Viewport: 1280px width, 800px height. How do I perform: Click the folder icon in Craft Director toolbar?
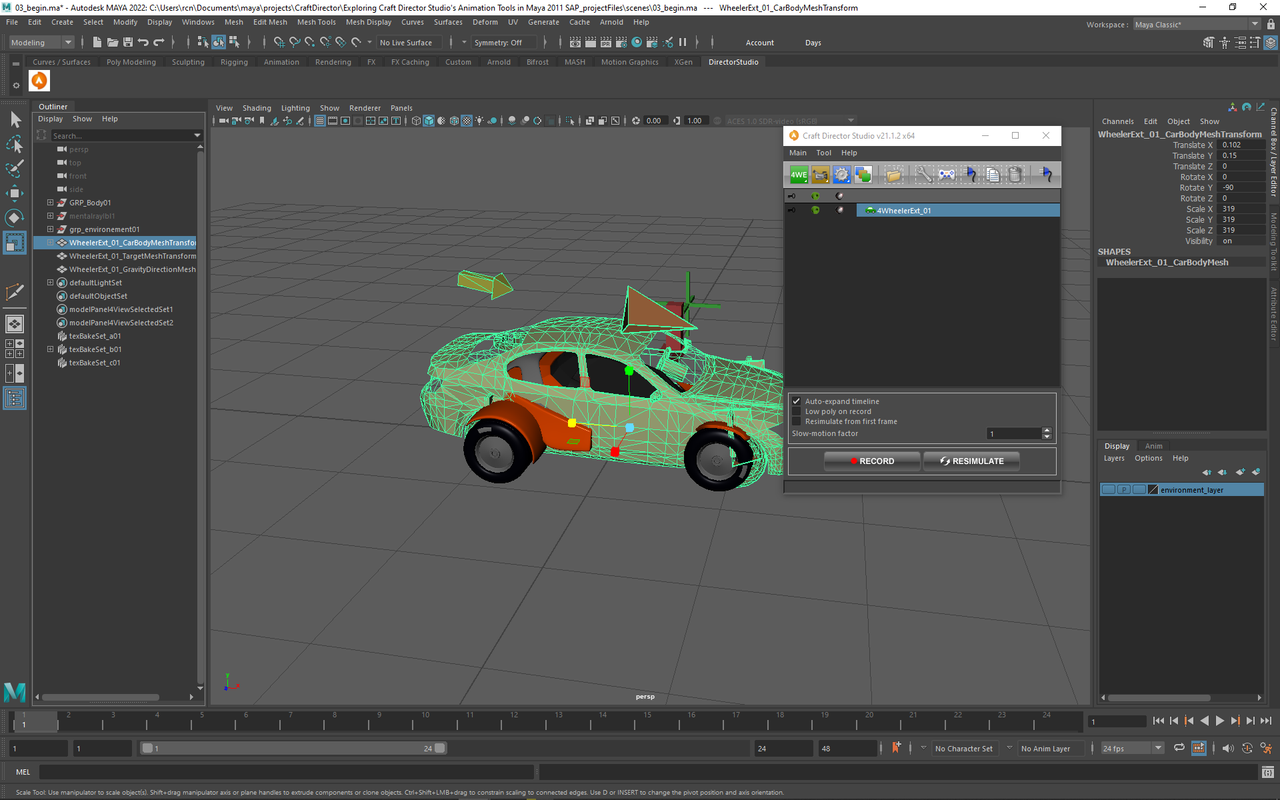[894, 174]
